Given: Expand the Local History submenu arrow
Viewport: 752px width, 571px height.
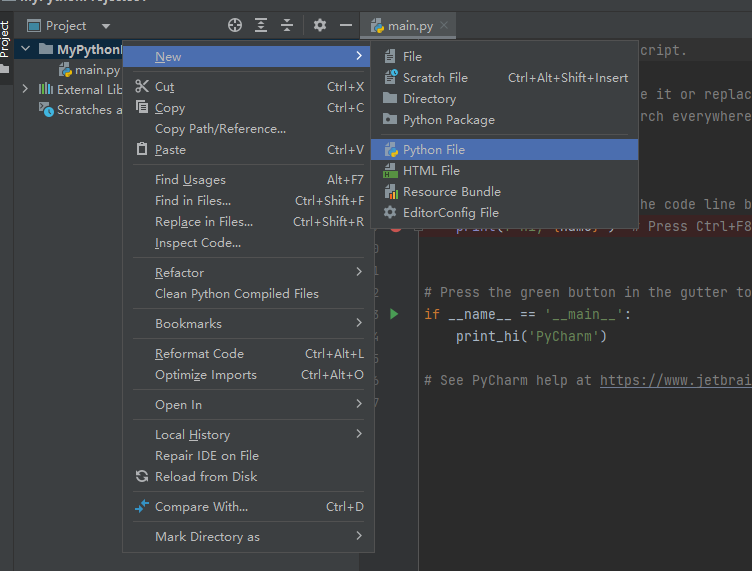Looking at the screenshot, I should [359, 434].
